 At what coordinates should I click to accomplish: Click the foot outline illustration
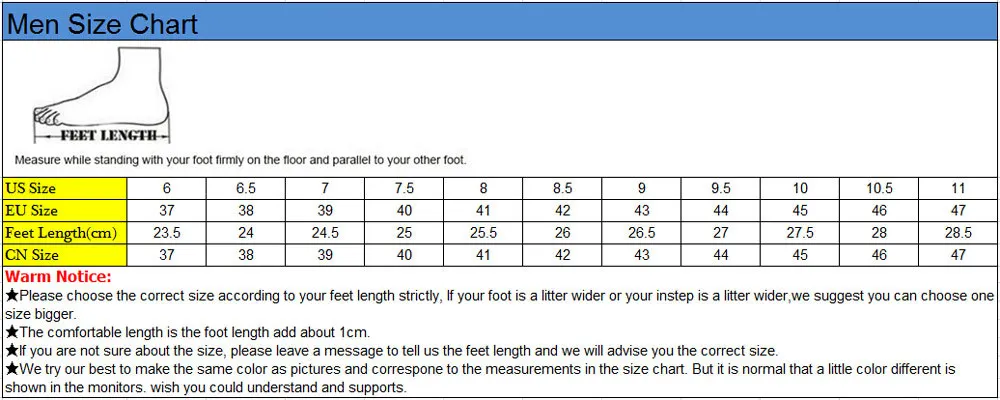tap(101, 93)
